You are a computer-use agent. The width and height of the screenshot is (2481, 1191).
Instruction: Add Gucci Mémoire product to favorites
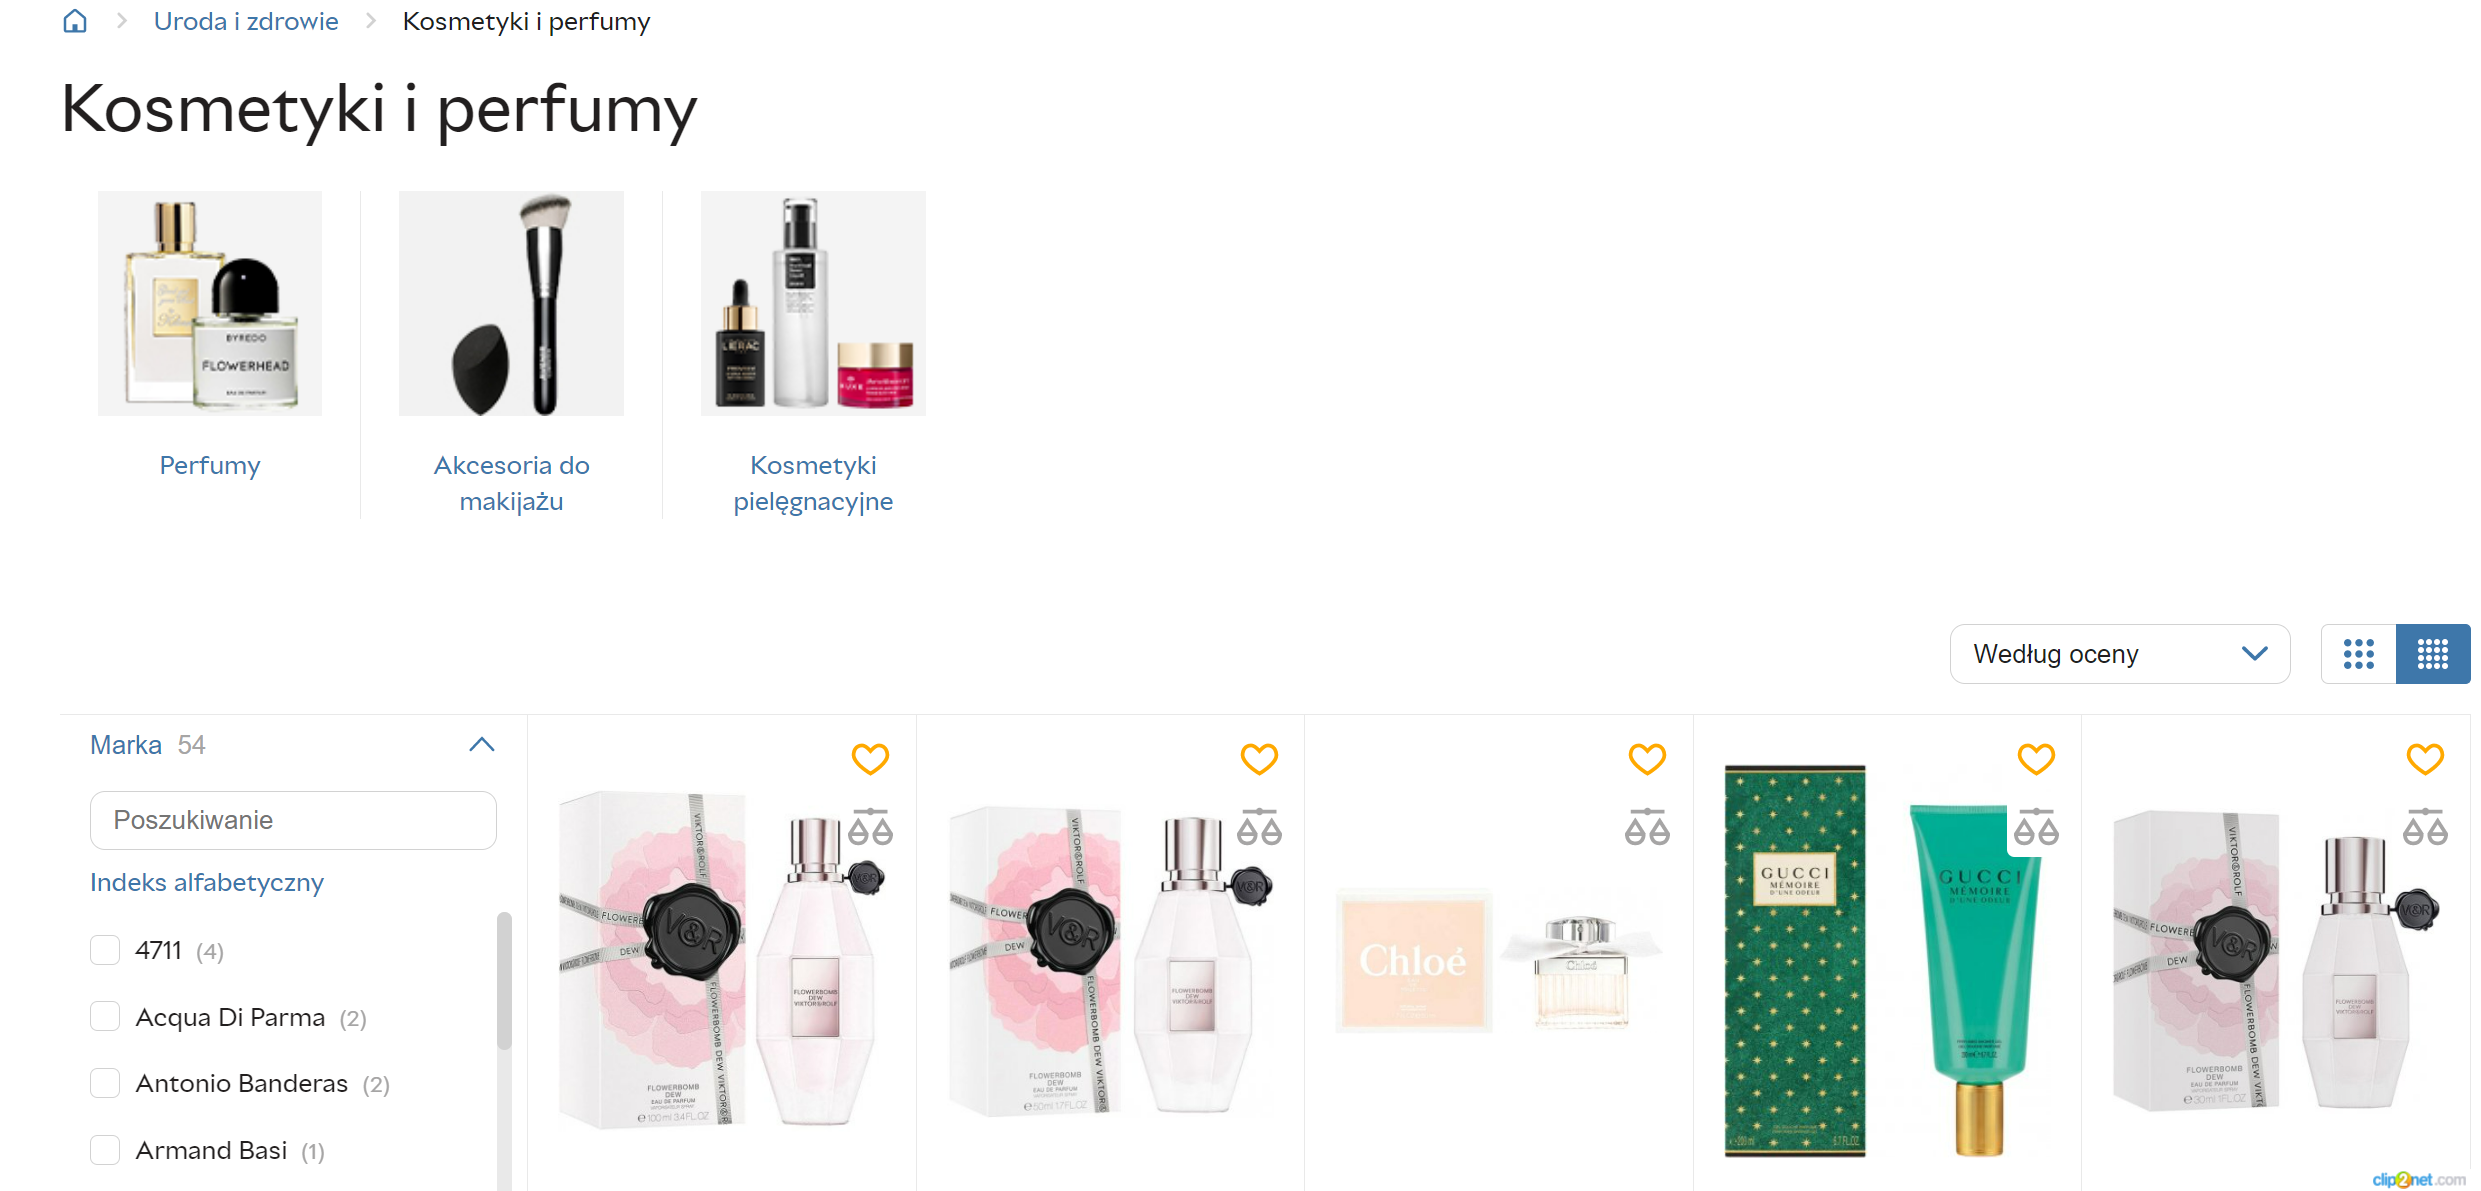(x=2036, y=759)
